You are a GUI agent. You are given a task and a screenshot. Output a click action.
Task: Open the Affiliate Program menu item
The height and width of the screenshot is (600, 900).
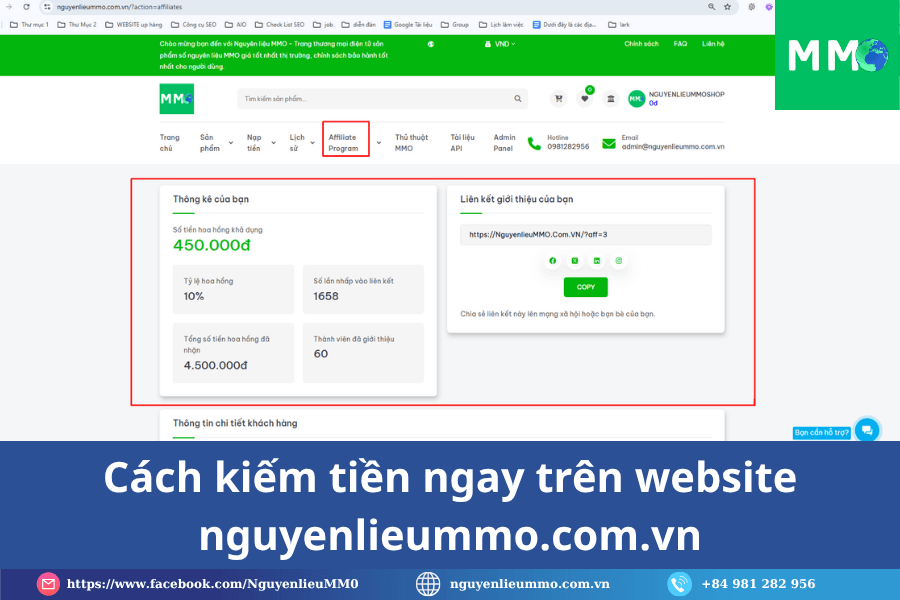point(345,142)
